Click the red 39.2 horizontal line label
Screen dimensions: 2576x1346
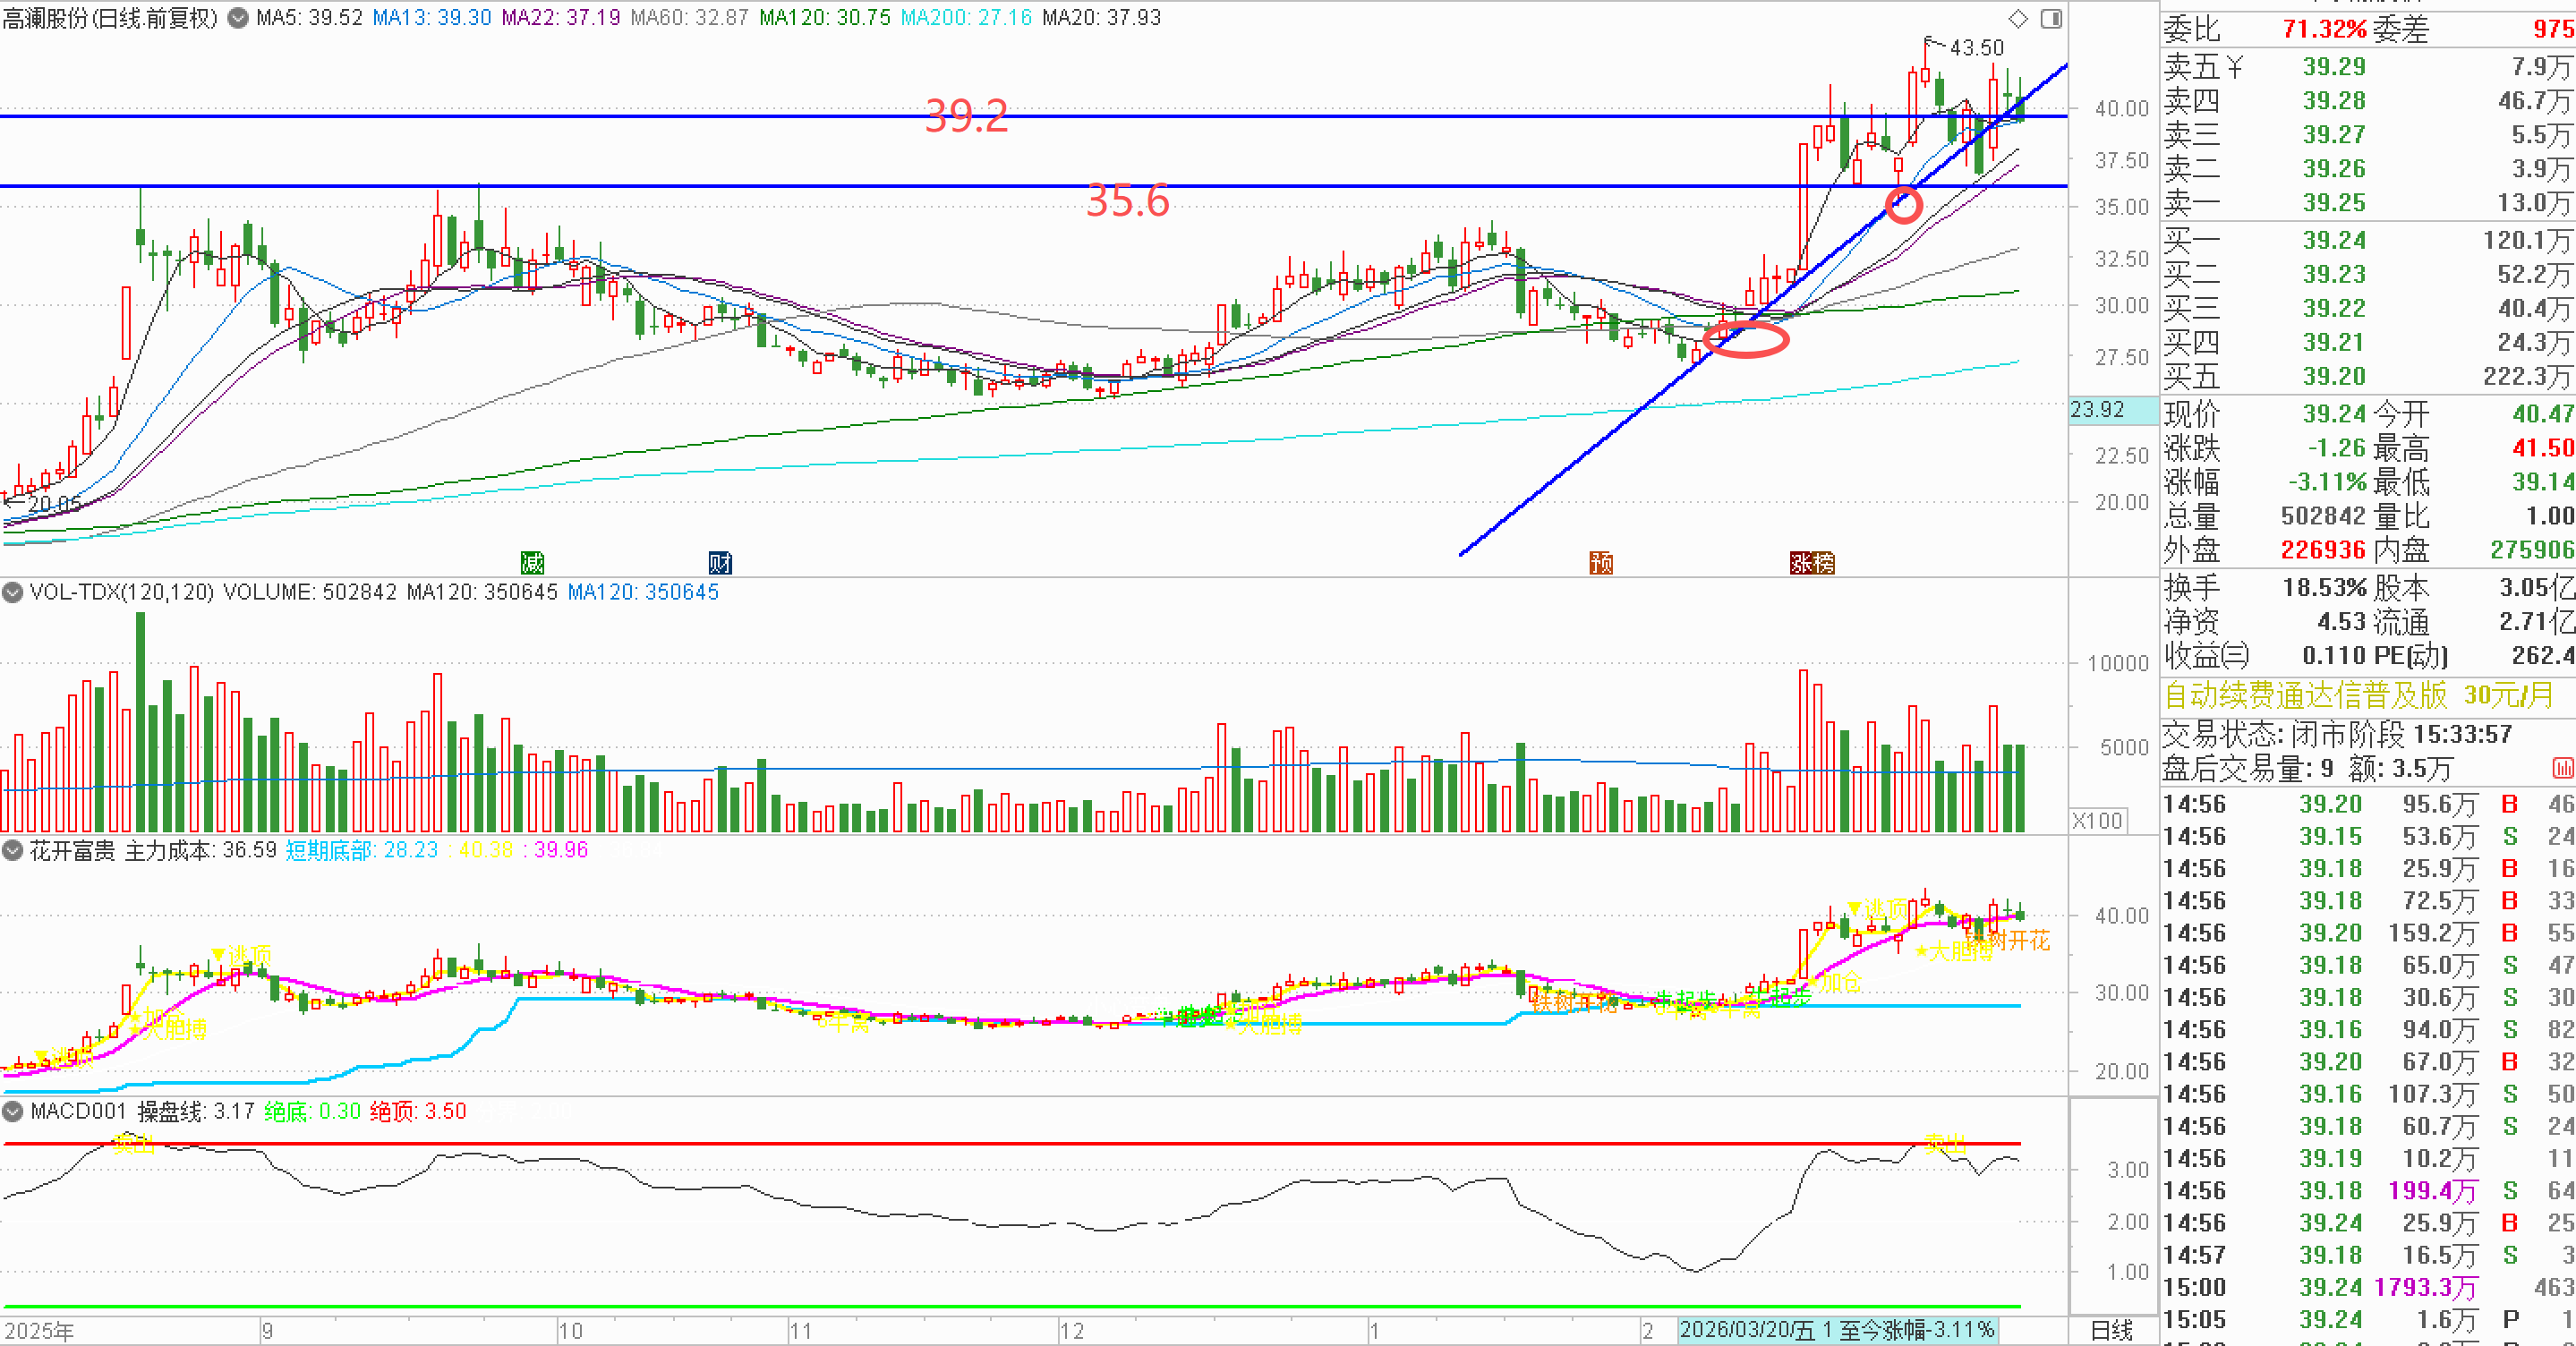[x=966, y=116]
